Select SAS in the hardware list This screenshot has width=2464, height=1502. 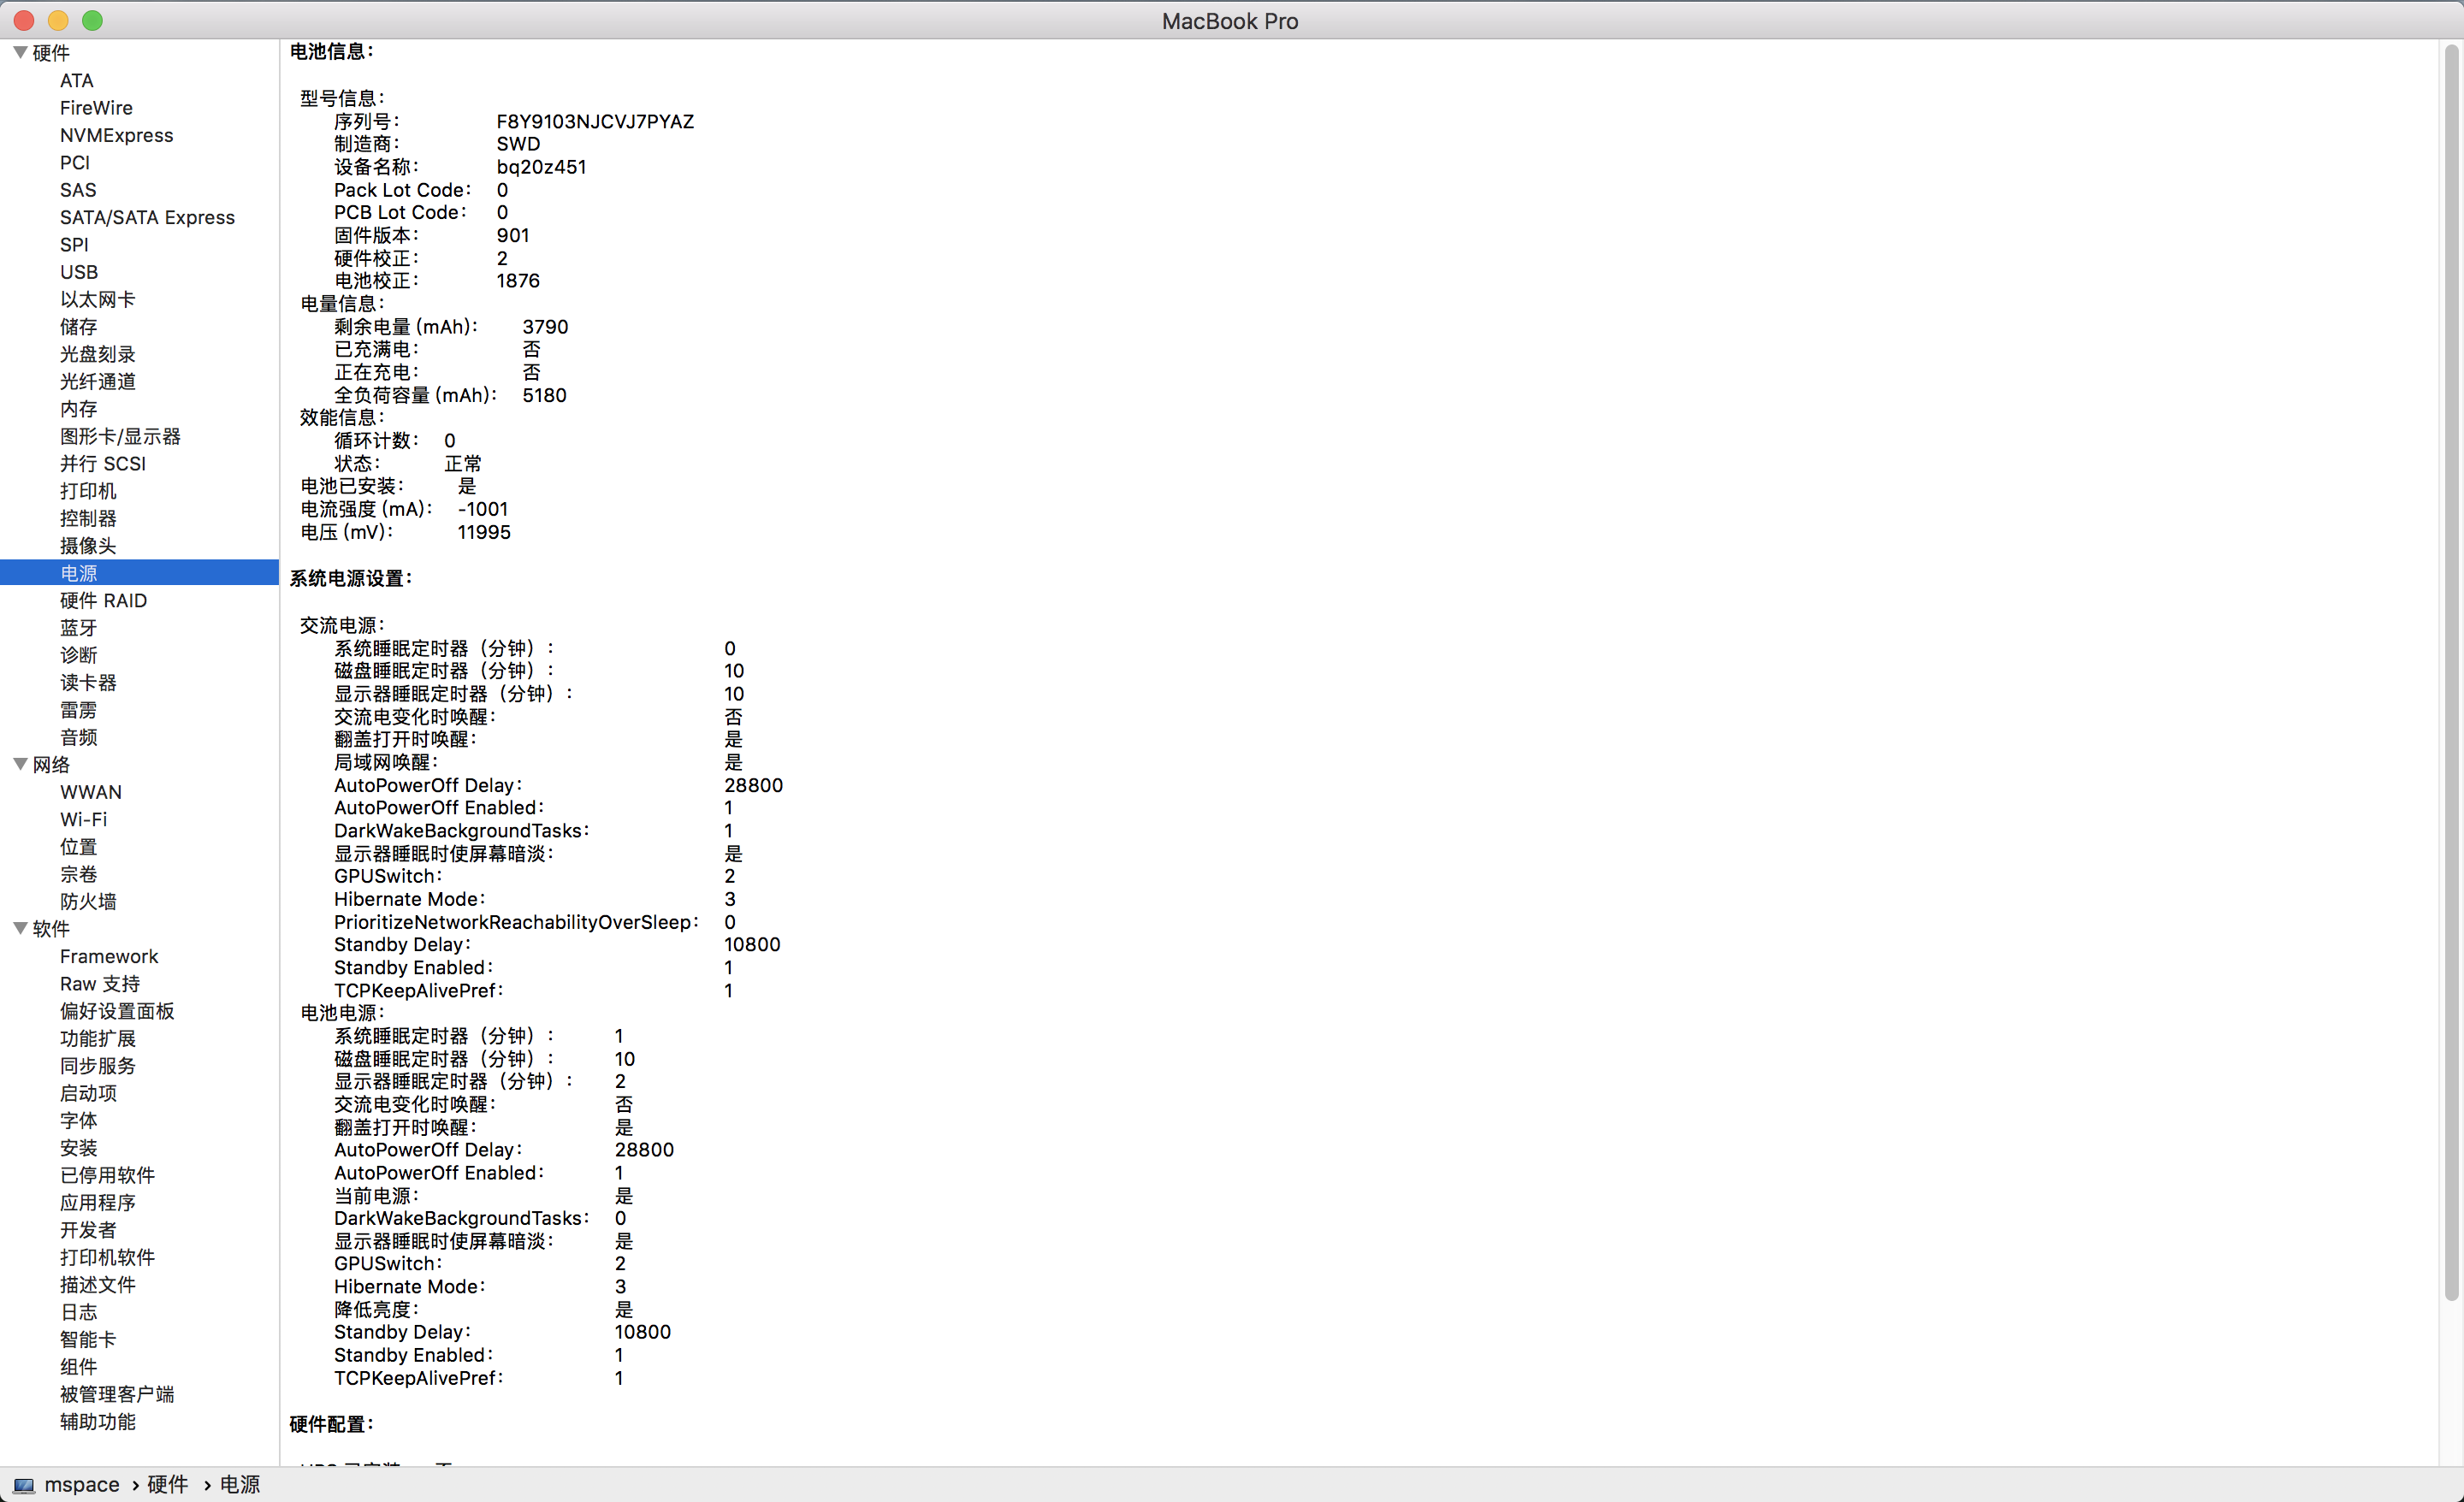pyautogui.click(x=78, y=190)
